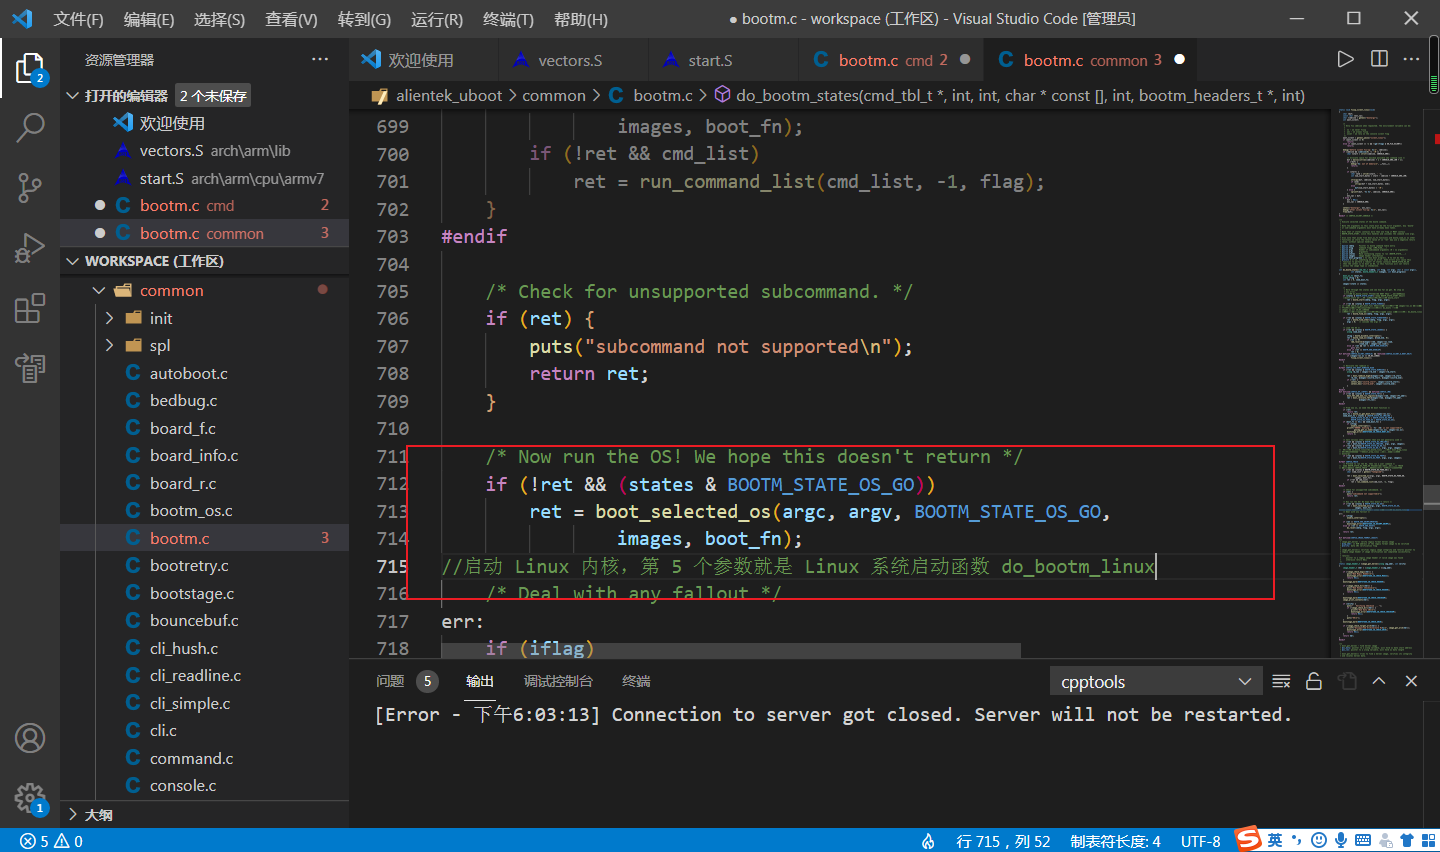
Task: Open the Go menu
Action: (364, 19)
